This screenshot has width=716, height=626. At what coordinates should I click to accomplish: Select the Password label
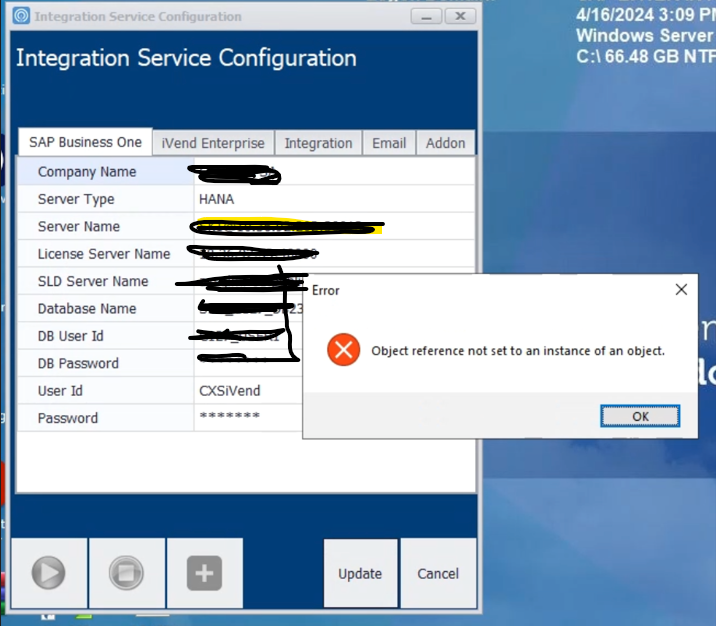click(x=68, y=418)
